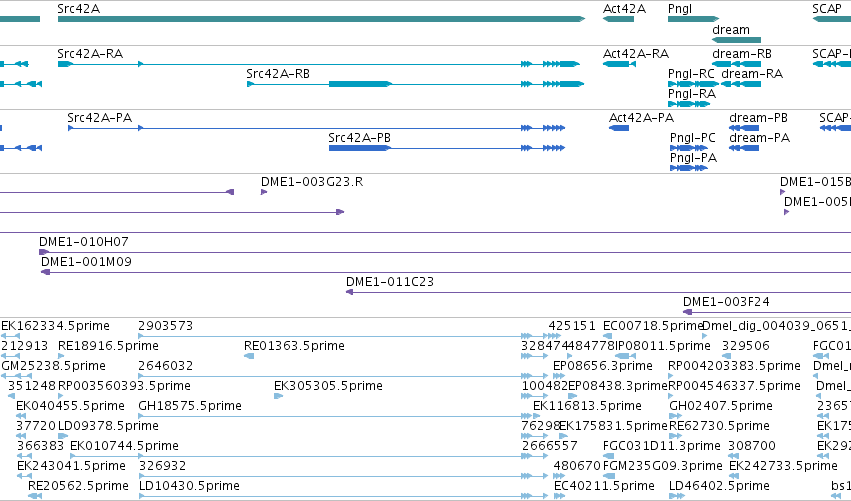This screenshot has width=851, height=501.
Task: Select EST RE62730.5prime
Action: point(719,426)
